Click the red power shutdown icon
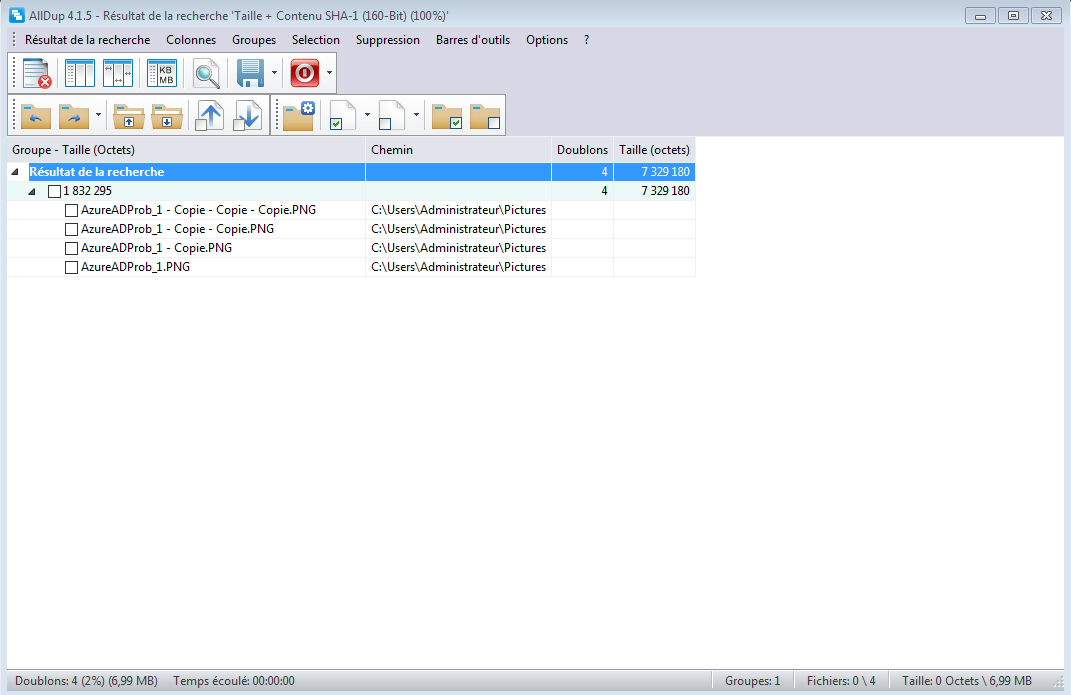The width and height of the screenshot is (1071, 695). tap(304, 74)
